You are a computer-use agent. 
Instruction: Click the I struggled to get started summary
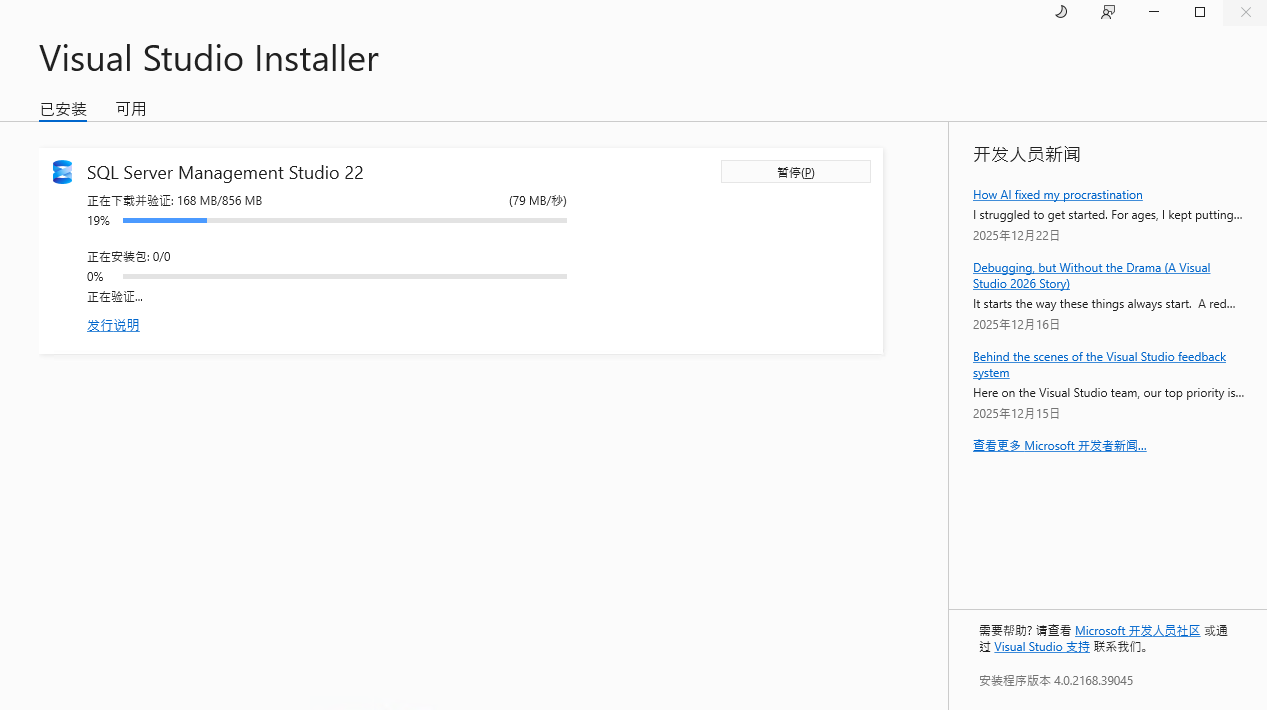click(x=1108, y=215)
